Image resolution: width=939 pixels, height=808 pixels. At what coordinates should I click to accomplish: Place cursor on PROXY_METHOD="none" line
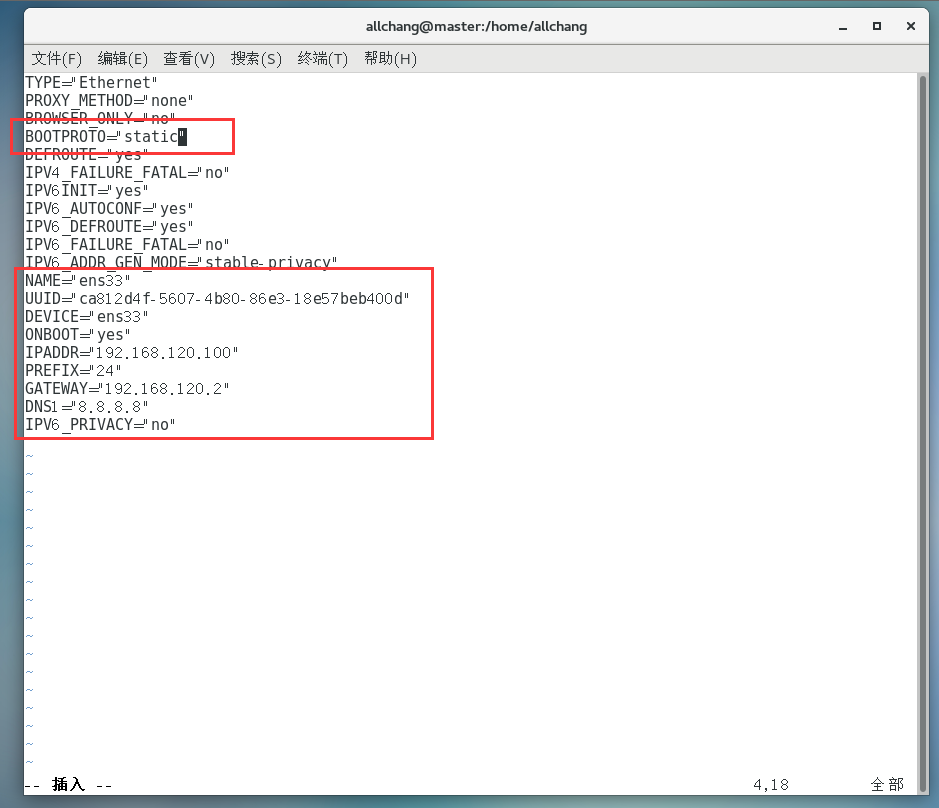[x=109, y=101]
